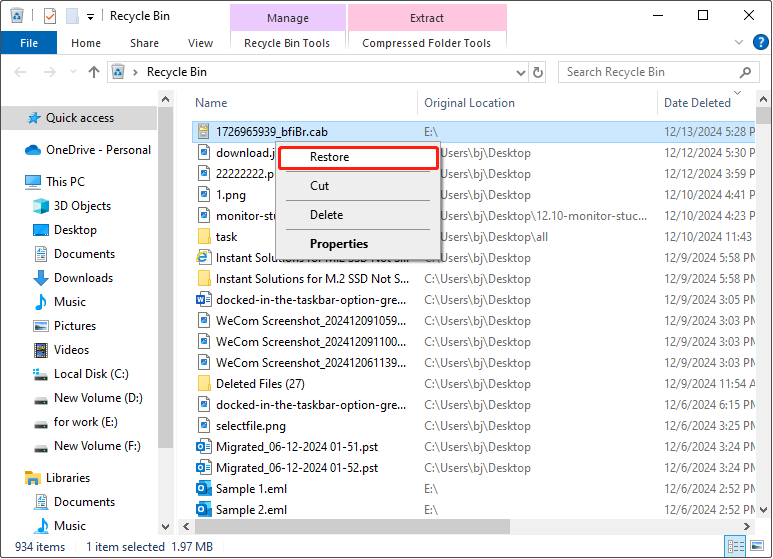Click the file list vertical scrollbar down arrow
Screen dimensions: 773x559
tap(763, 510)
